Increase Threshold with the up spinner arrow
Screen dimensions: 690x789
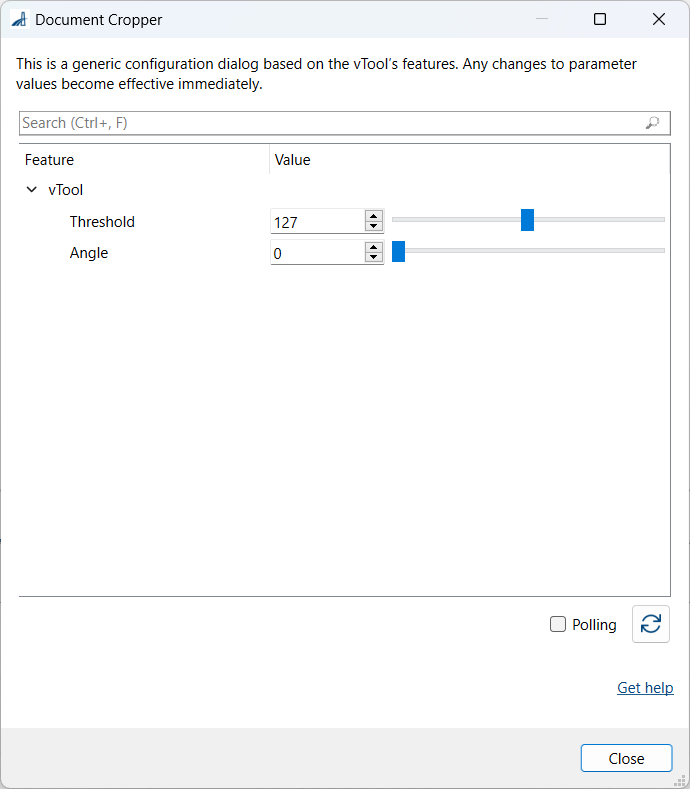tap(373, 216)
